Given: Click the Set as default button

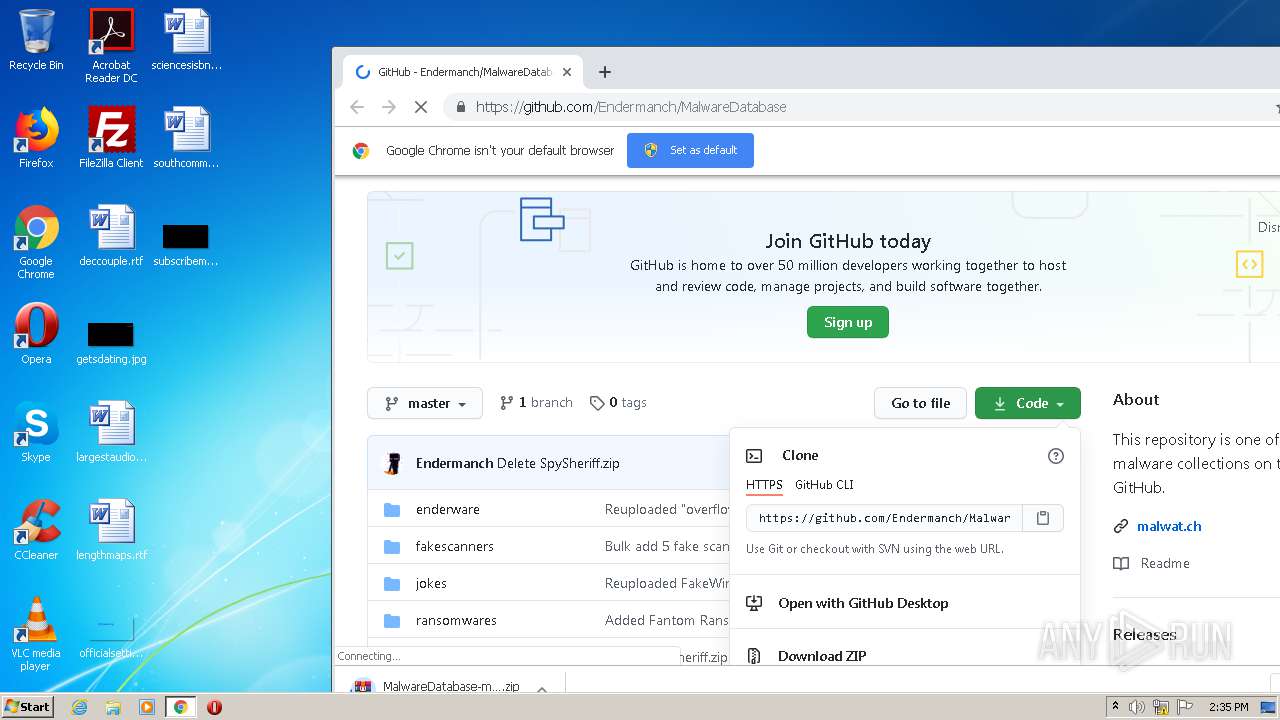Looking at the screenshot, I should tap(690, 150).
